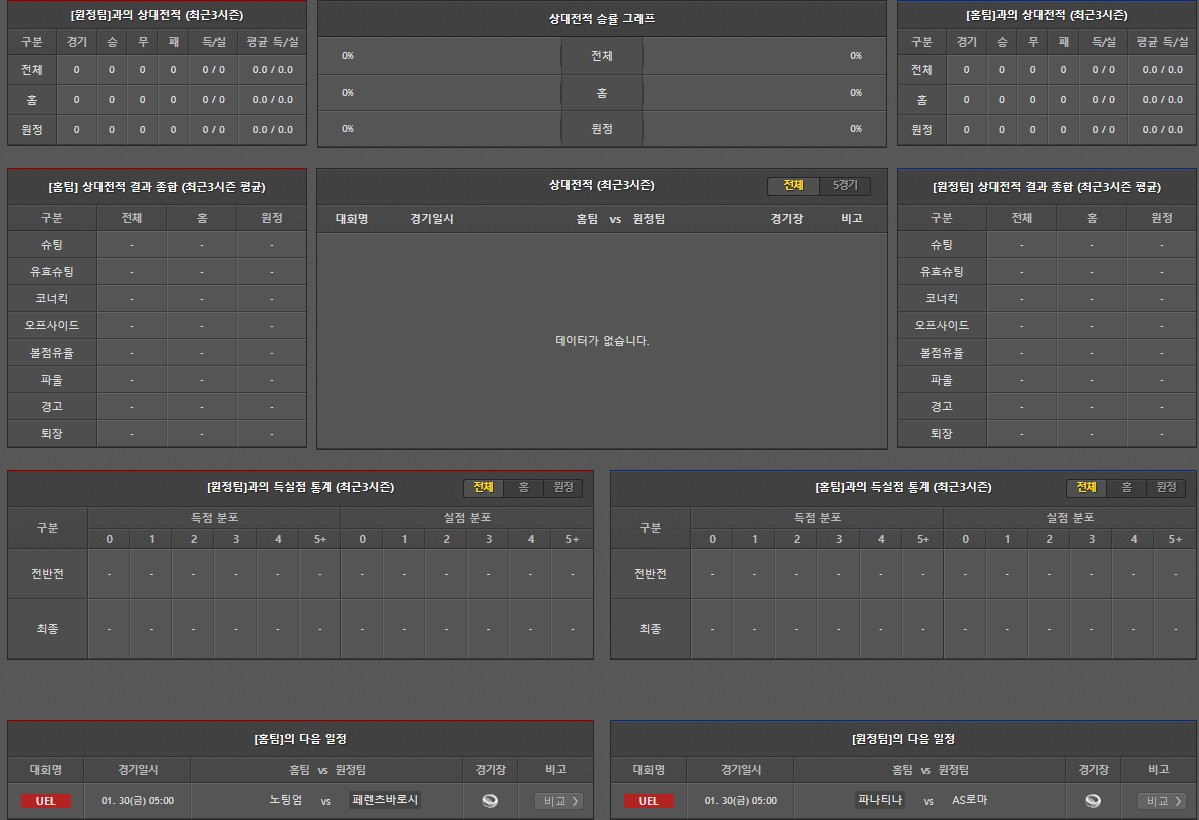Click UEL badge in away team's next schedule

tap(648, 801)
